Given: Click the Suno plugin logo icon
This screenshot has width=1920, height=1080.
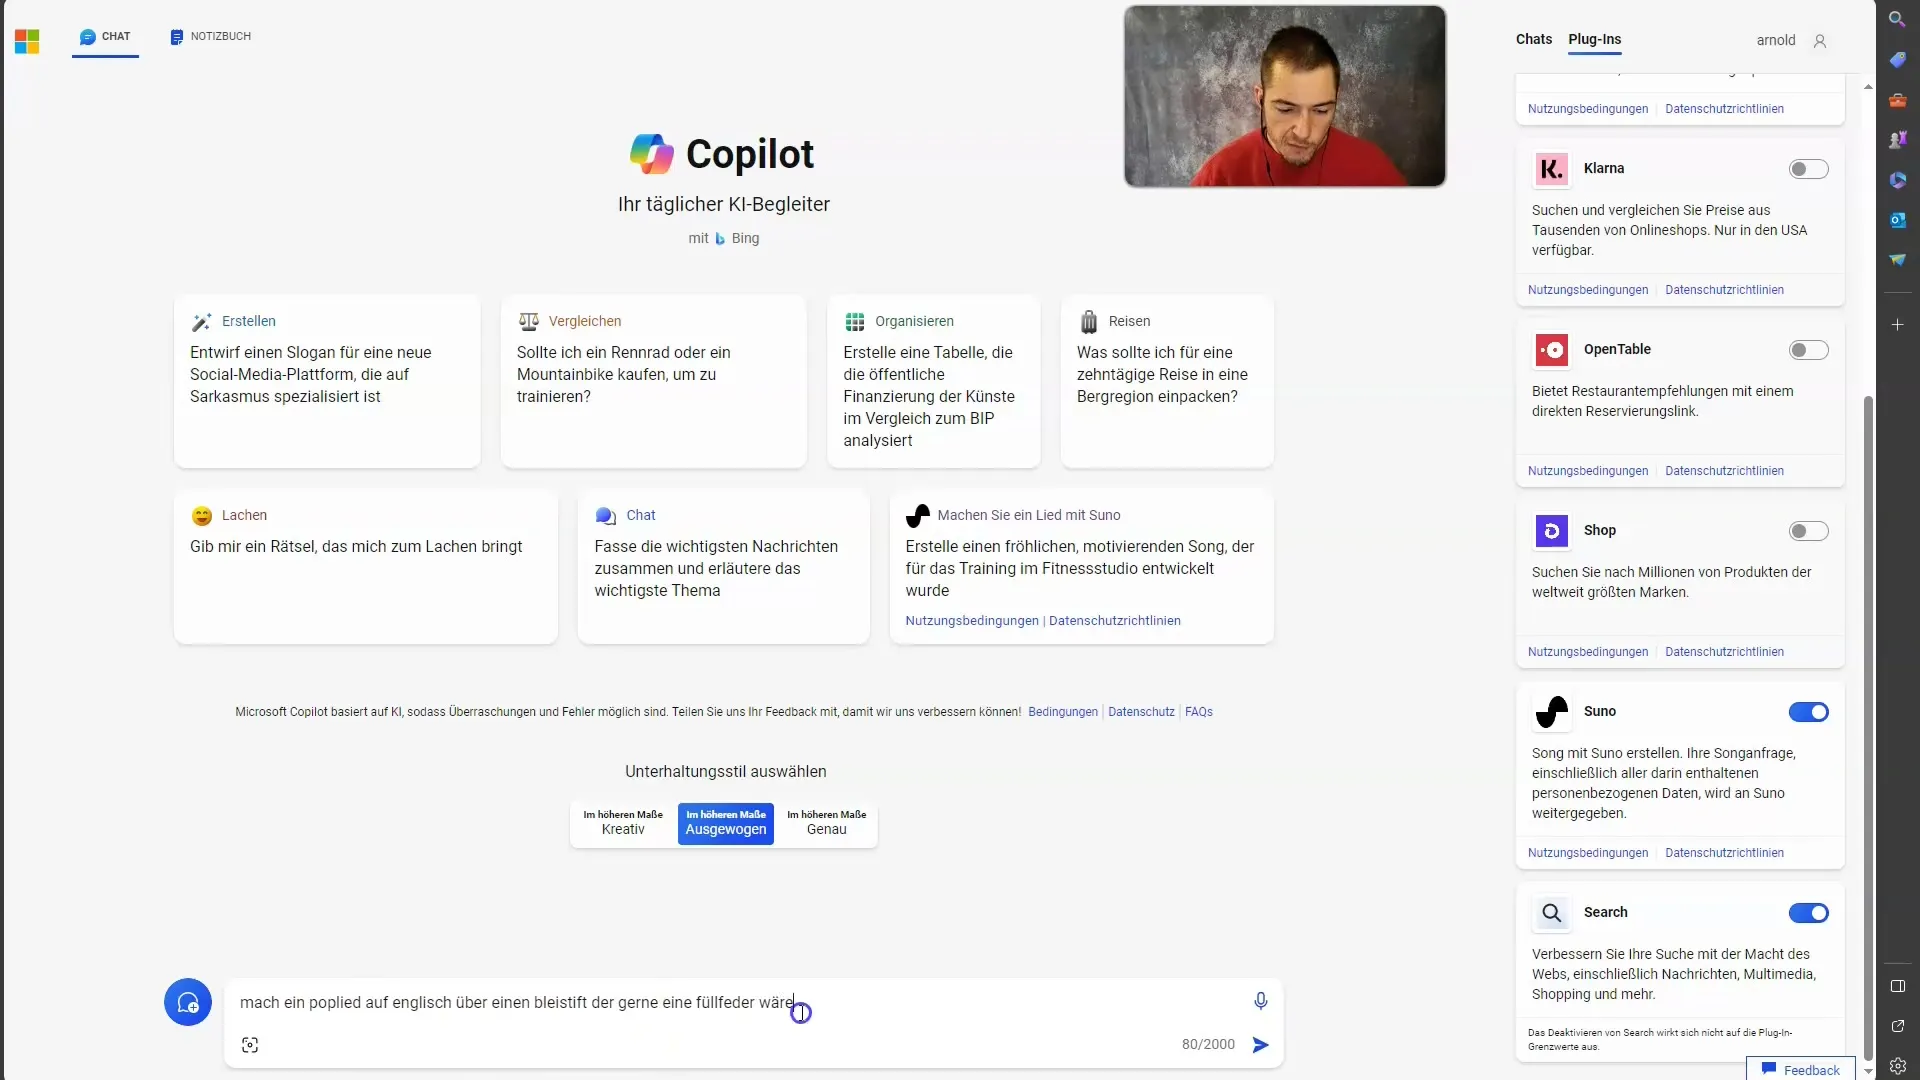Looking at the screenshot, I should pyautogui.click(x=1552, y=711).
